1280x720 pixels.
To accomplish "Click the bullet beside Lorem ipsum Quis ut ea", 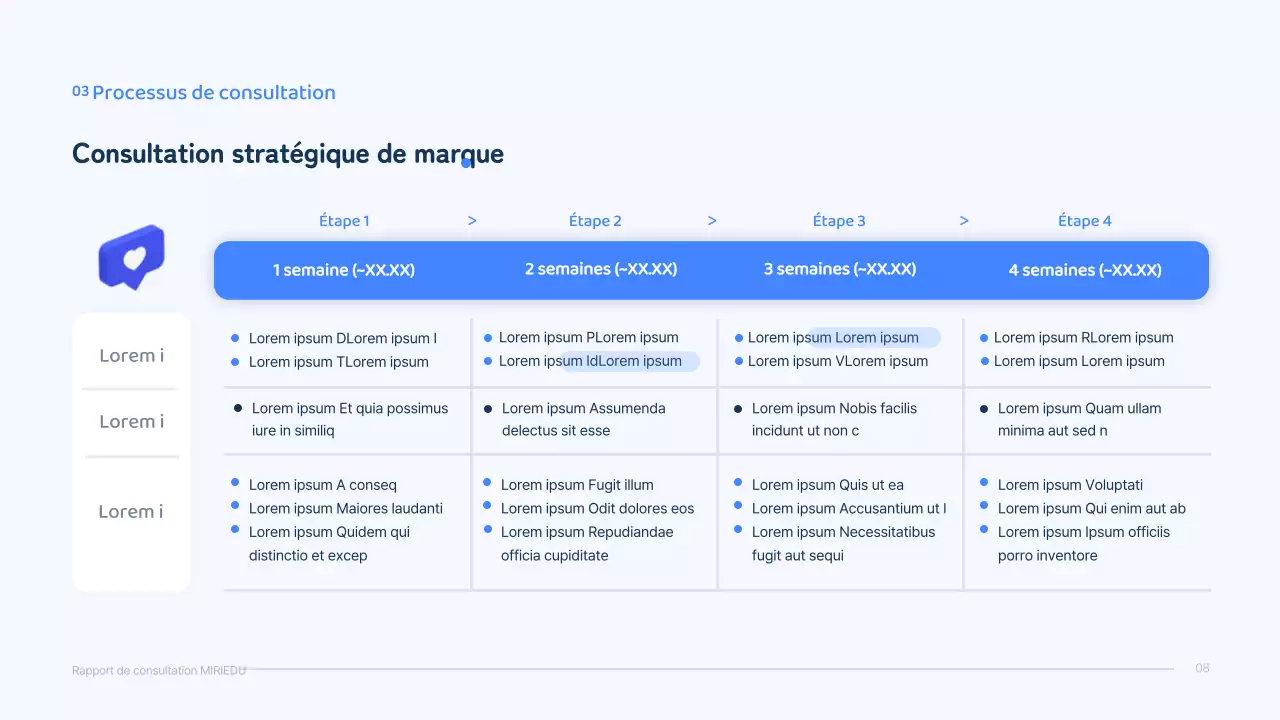I will pyautogui.click(x=736, y=485).
